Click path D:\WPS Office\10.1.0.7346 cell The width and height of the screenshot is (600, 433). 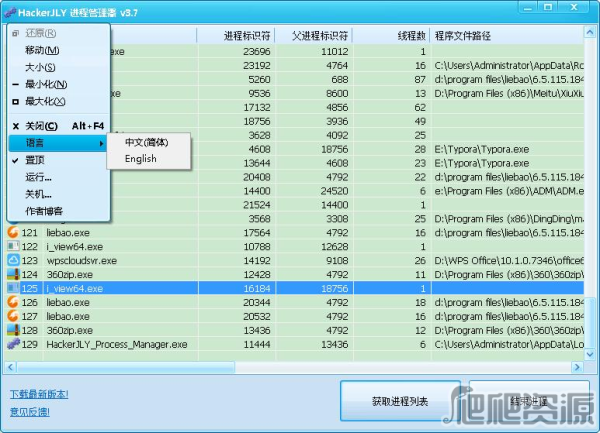pyautogui.click(x=509, y=260)
